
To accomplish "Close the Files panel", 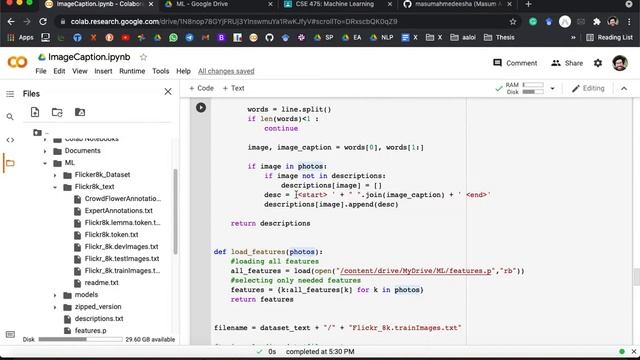I will coord(168,91).
